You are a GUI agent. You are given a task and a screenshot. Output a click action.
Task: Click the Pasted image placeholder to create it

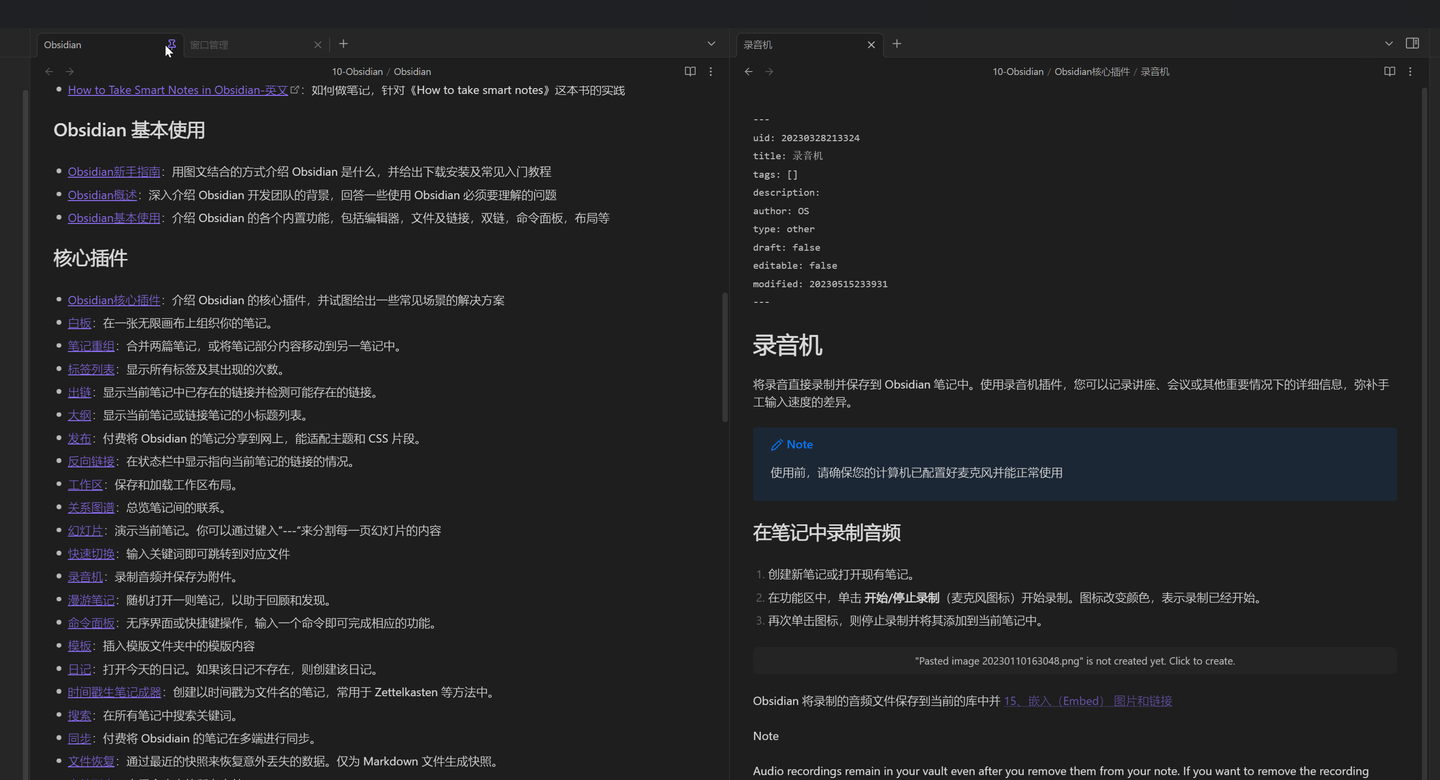(x=1074, y=660)
